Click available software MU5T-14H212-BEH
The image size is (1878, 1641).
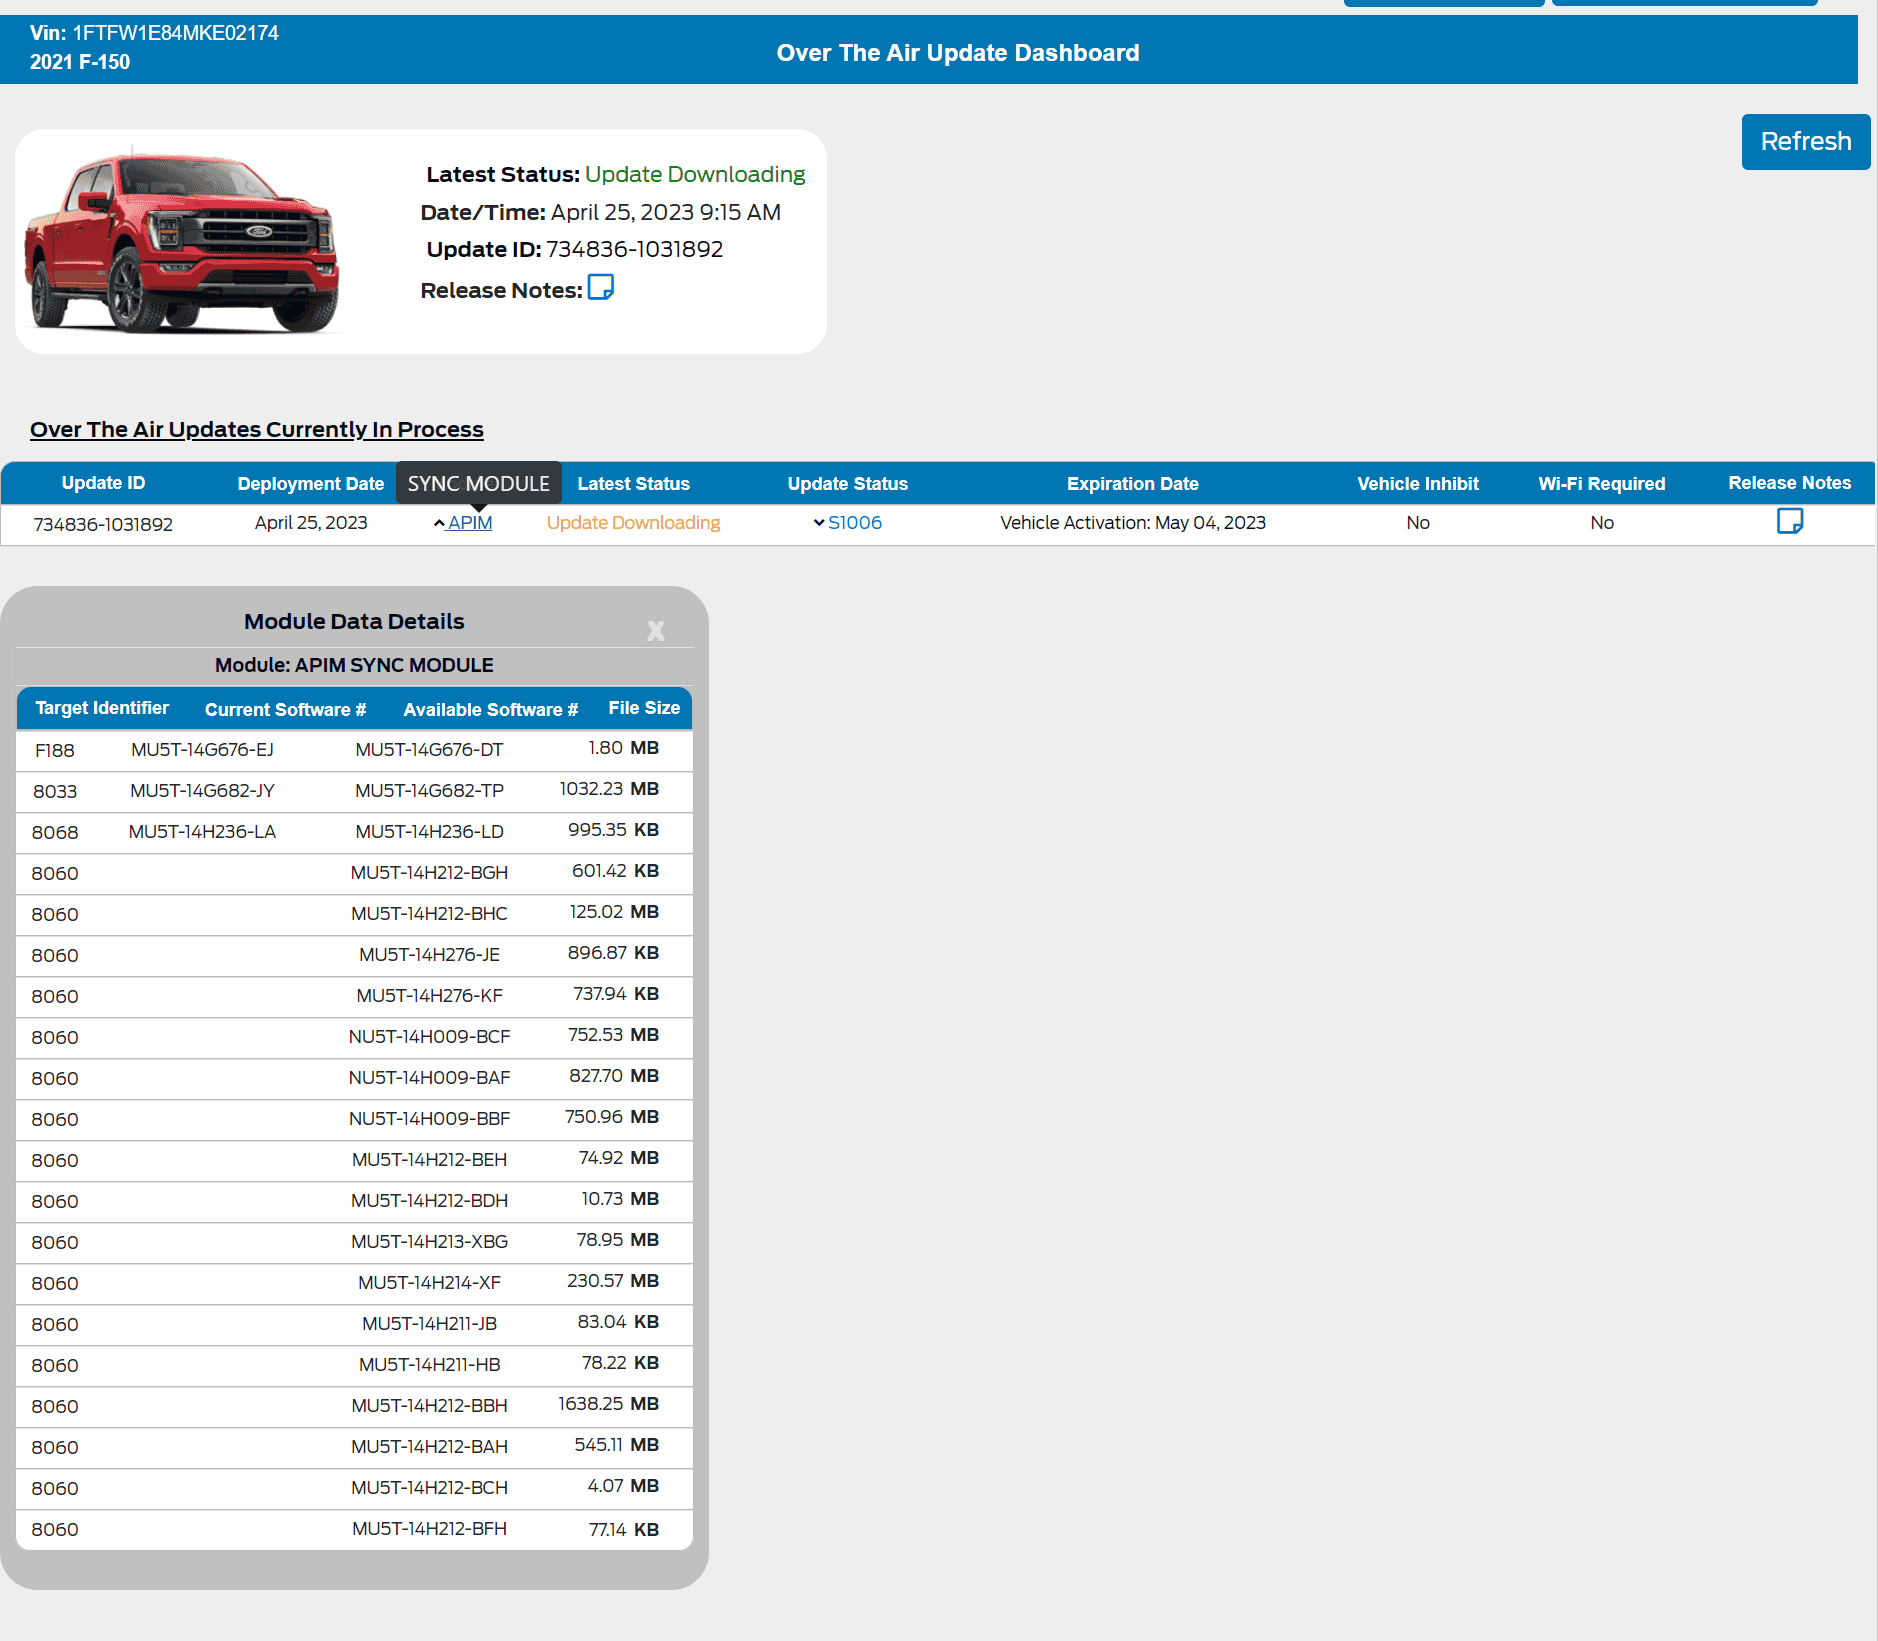429,1160
